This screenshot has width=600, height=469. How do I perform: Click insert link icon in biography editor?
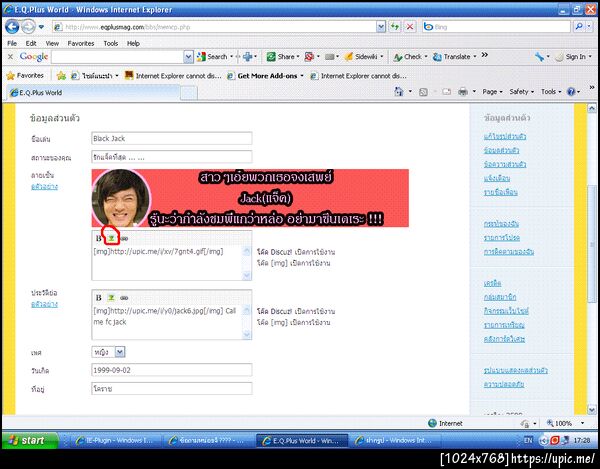pos(124,298)
